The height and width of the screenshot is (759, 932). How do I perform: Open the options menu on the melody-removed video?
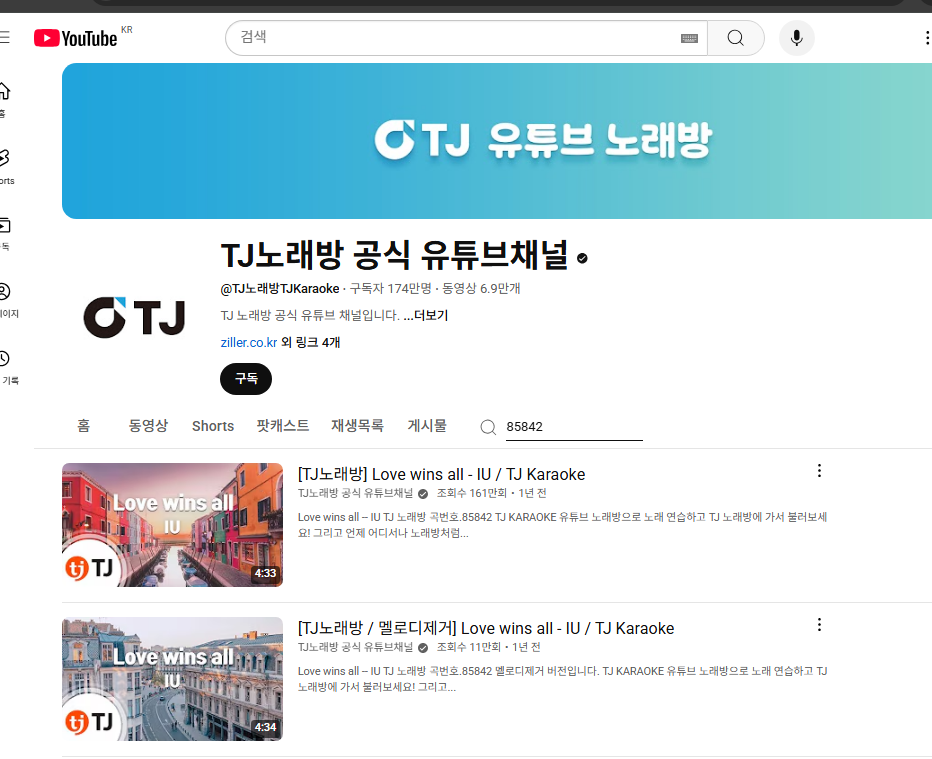[x=820, y=624]
